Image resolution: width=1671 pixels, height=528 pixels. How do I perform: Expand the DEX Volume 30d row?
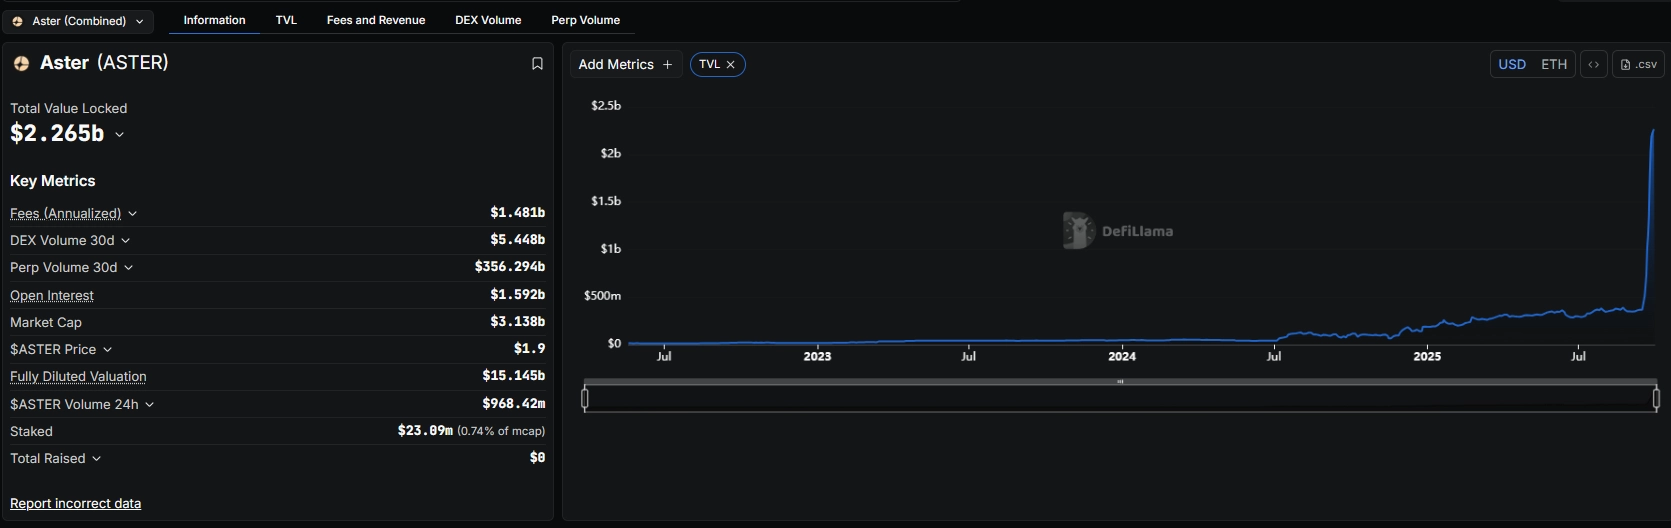[125, 240]
